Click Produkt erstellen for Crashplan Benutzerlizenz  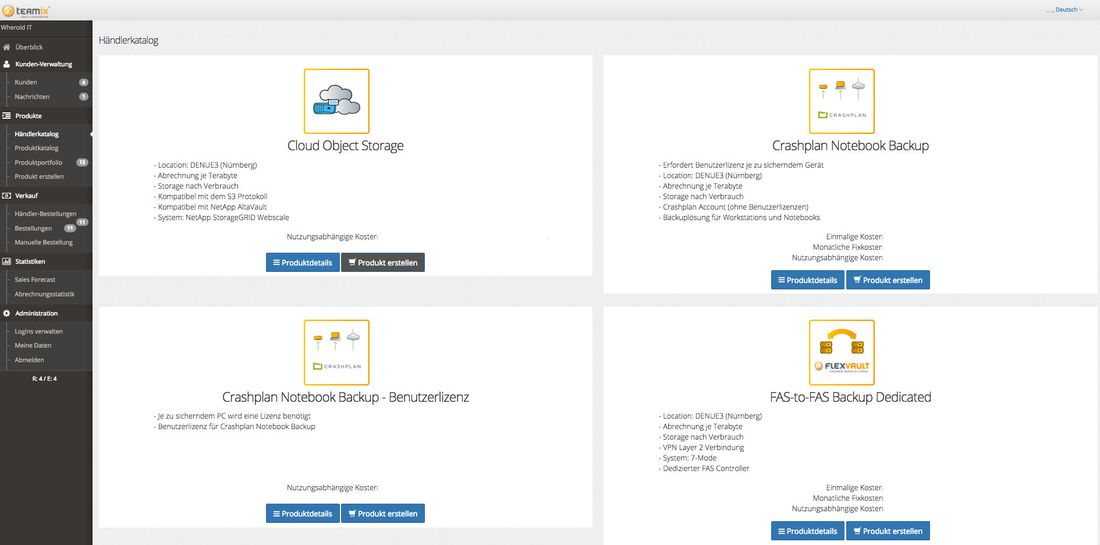pyautogui.click(x=383, y=513)
